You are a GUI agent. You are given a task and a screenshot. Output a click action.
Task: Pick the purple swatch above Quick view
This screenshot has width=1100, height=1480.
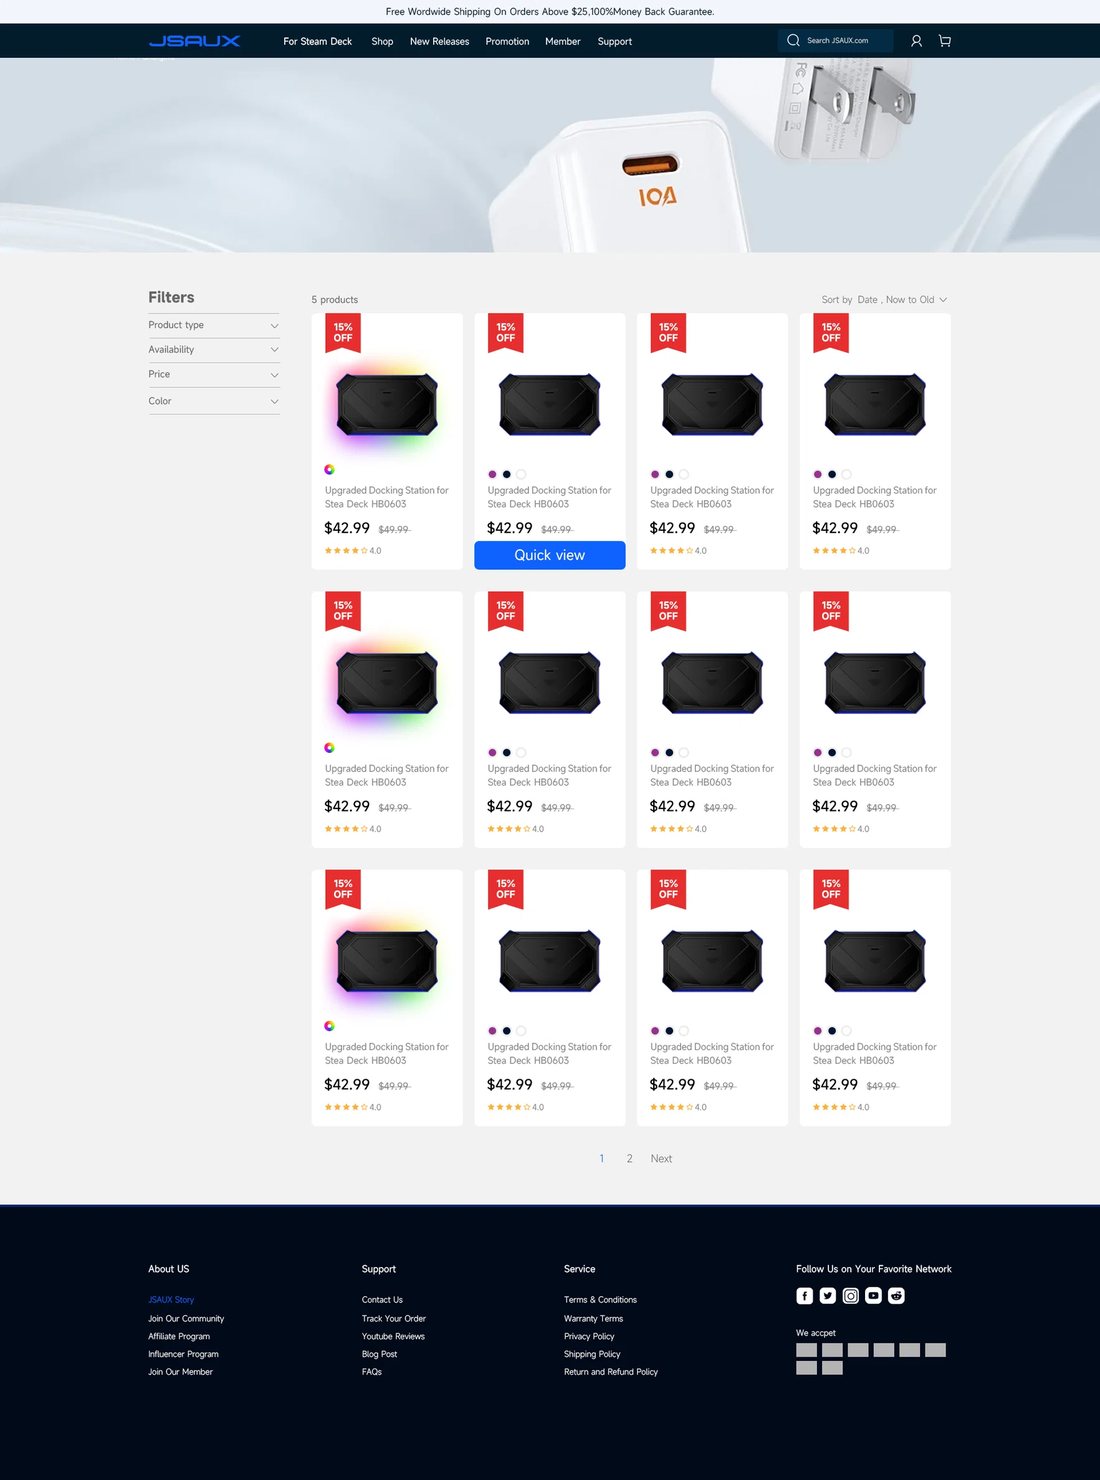click(492, 474)
